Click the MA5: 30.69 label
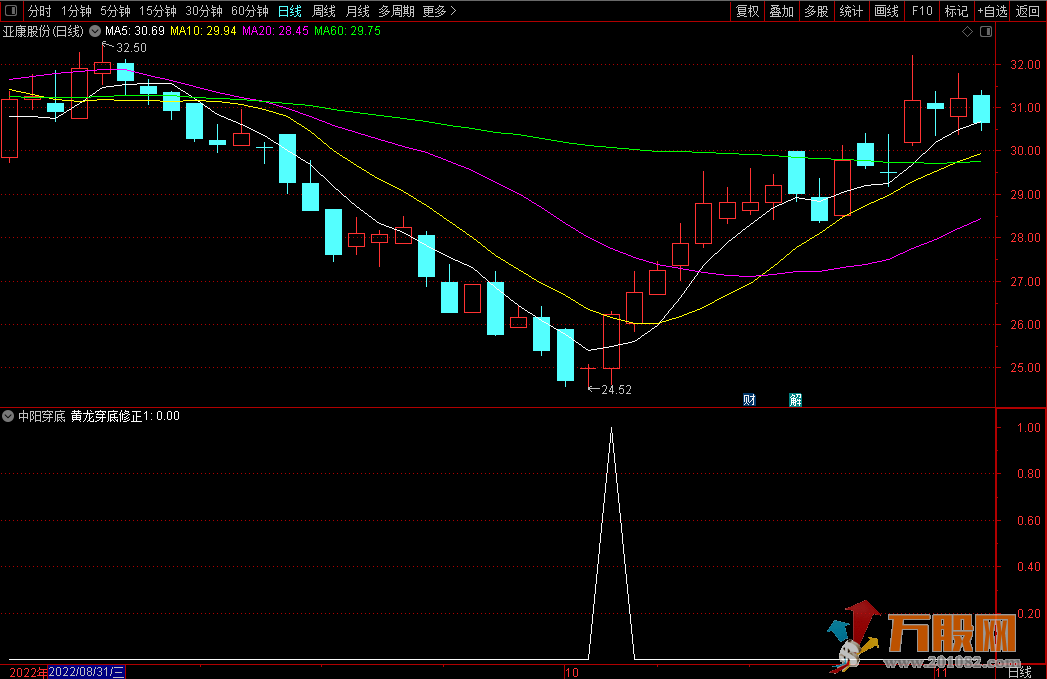1047x679 pixels. (135, 31)
